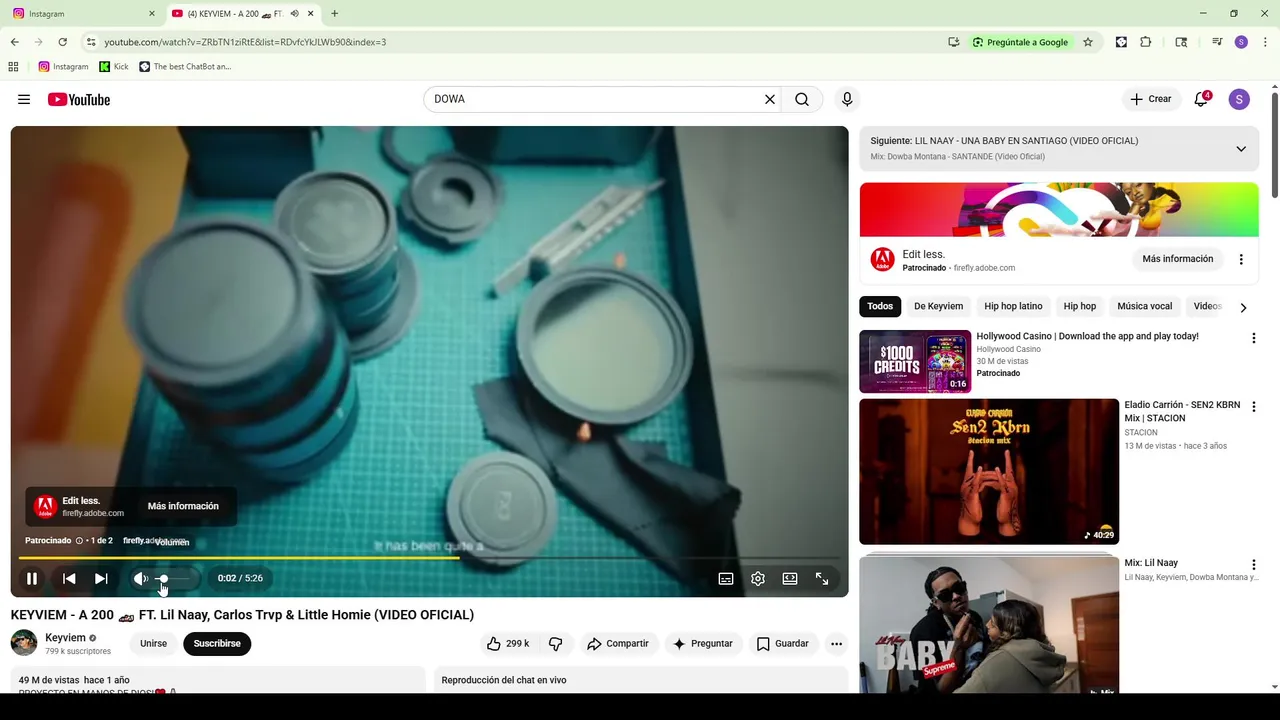The image size is (1280, 720).
Task: Open the Keyviem channel avatar
Action: pyautogui.click(x=24, y=643)
